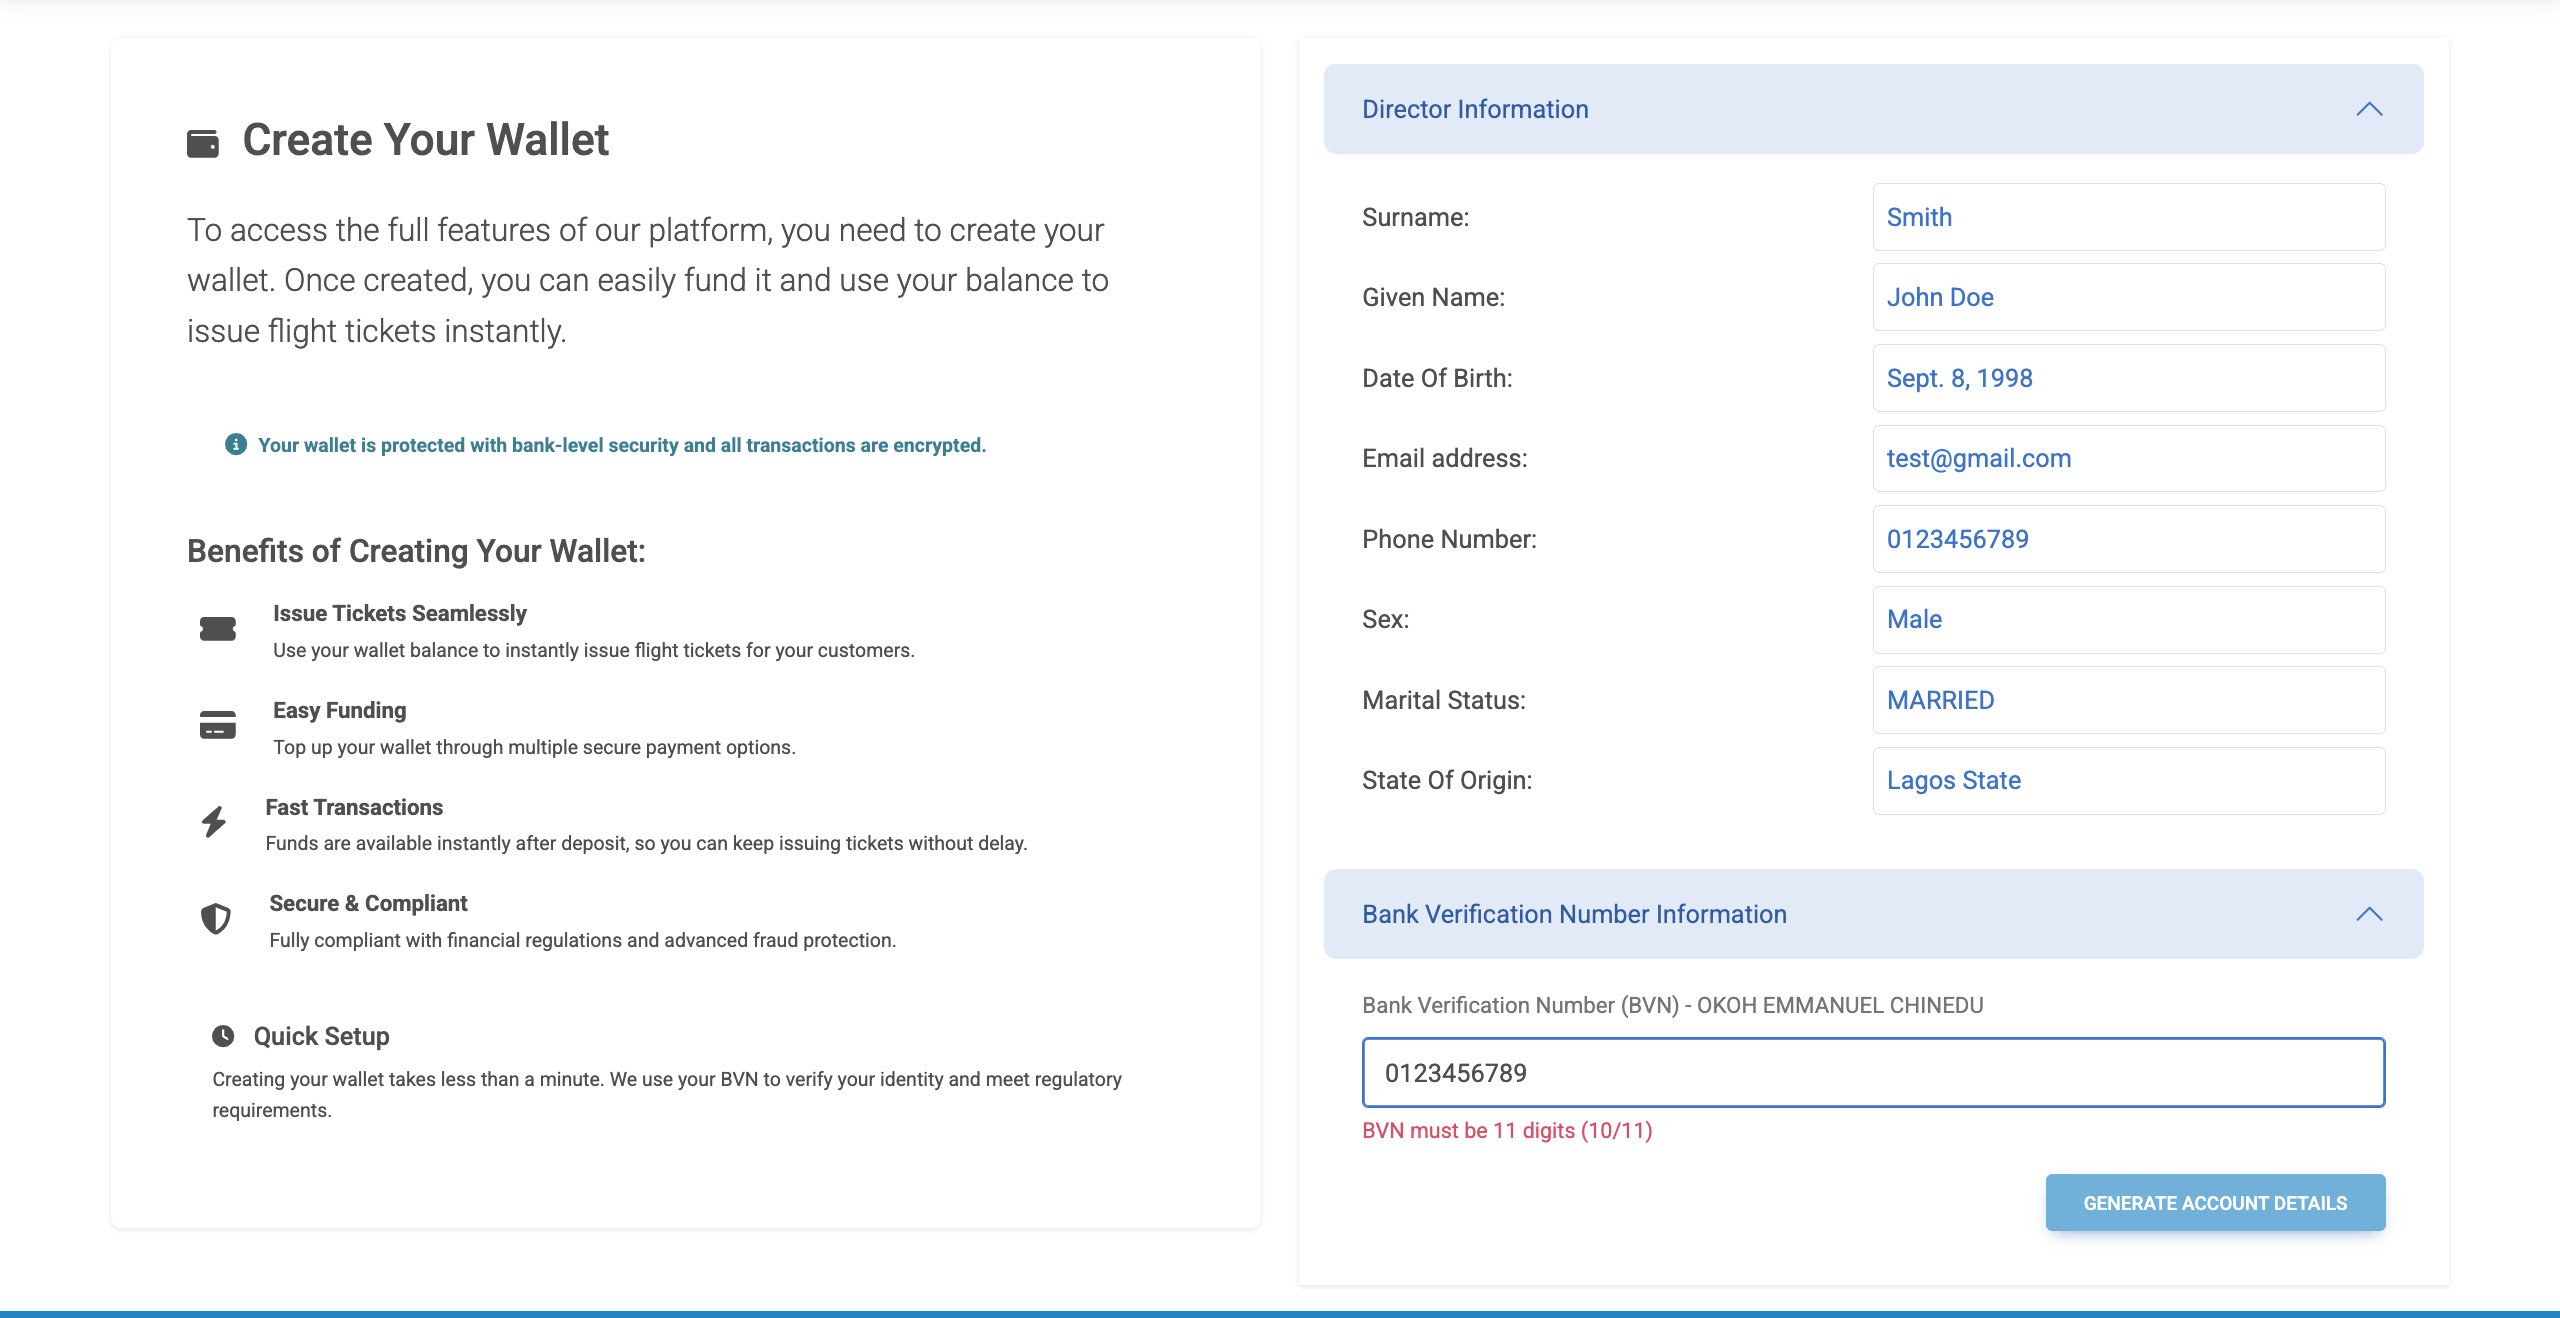Click the Director Information header title

[x=1475, y=109]
